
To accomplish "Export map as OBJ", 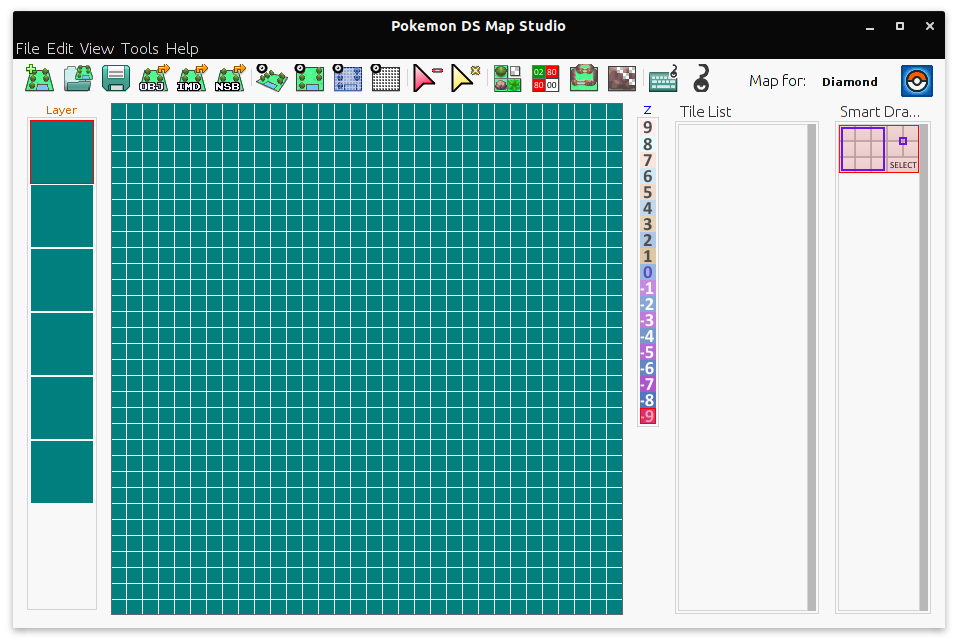I will click(x=154, y=79).
